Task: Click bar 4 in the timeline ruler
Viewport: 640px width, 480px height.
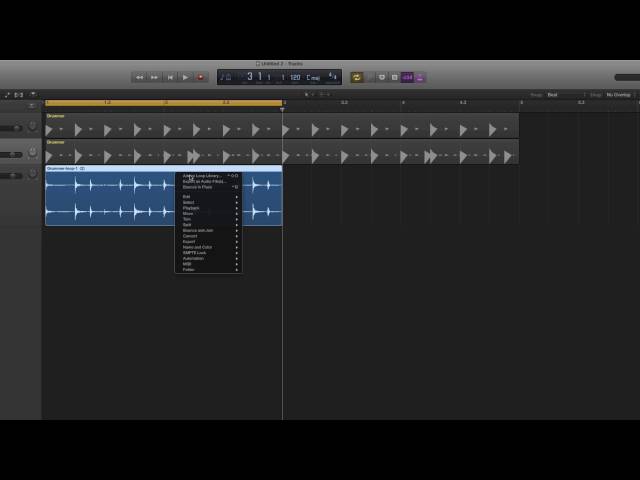Action: pos(403,103)
